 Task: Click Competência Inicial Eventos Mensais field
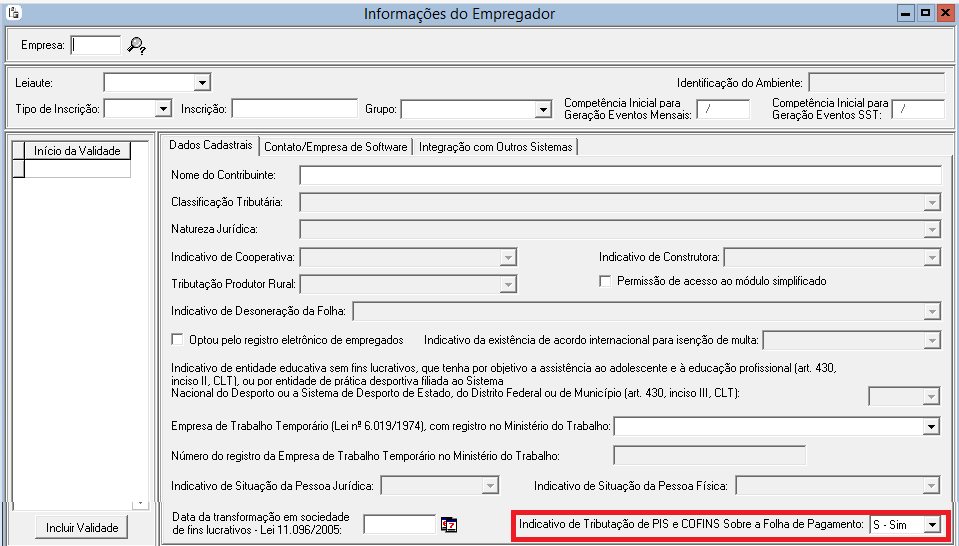(722, 109)
